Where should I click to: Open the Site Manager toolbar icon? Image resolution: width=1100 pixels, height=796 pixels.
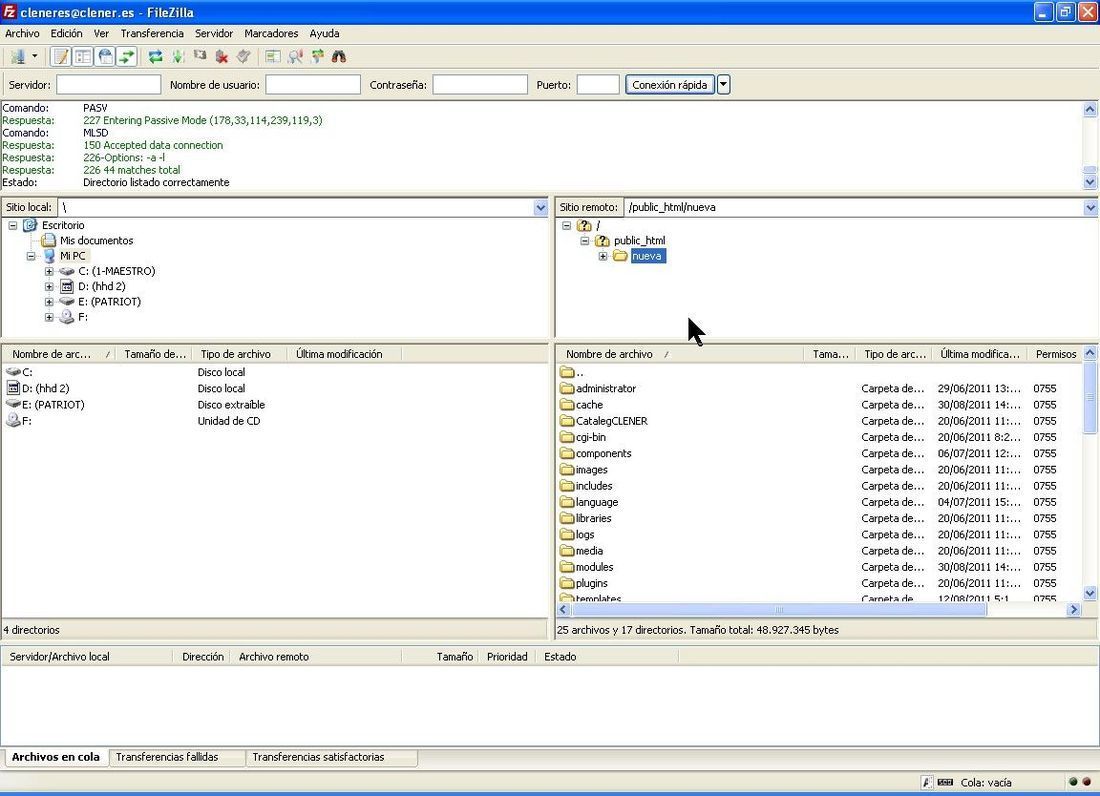tap(18, 57)
